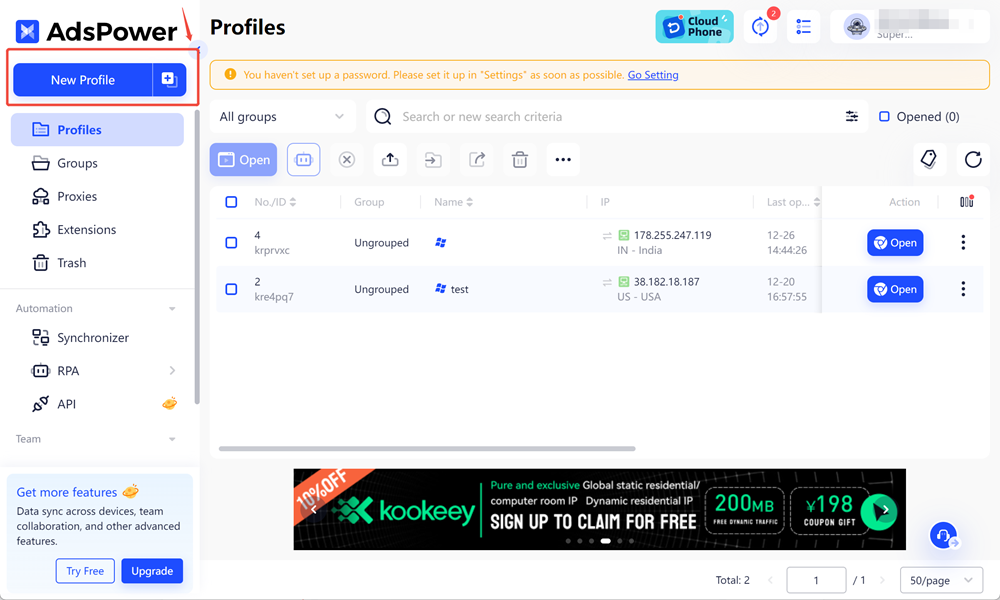The height and width of the screenshot is (600, 1000).
Task: Follow the Go Setting link
Action: pyautogui.click(x=653, y=75)
